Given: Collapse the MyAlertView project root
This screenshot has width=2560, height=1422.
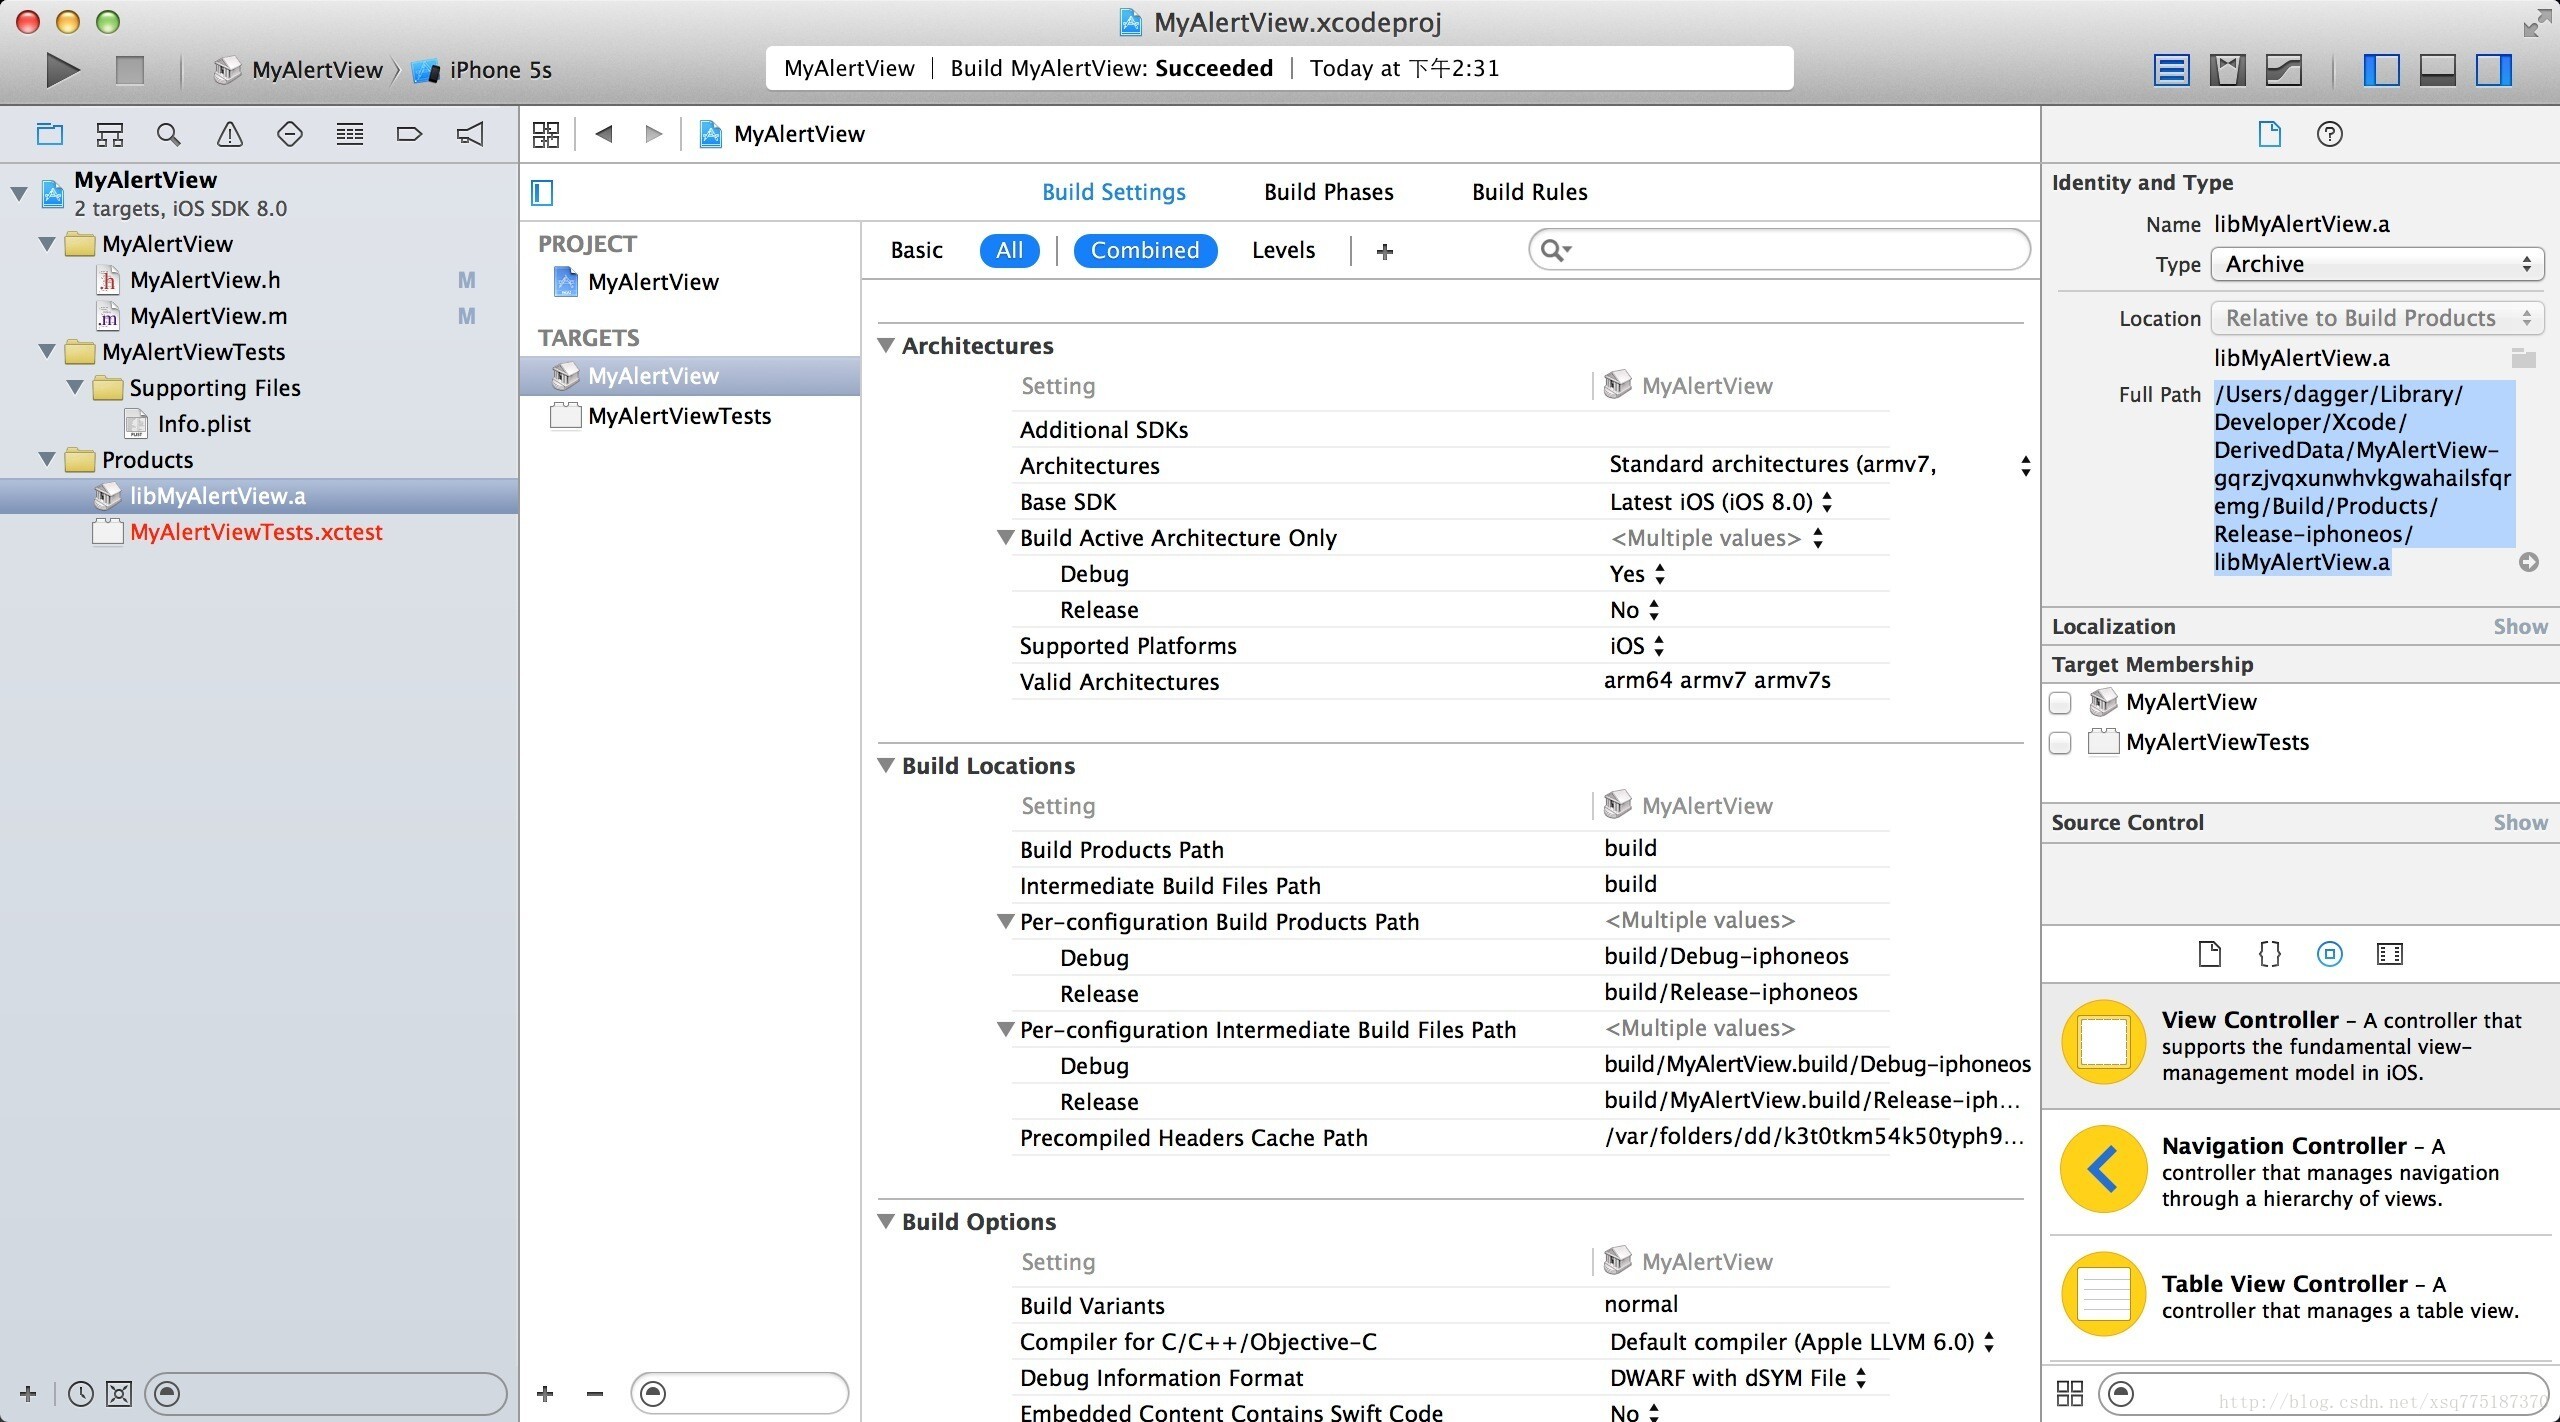Looking at the screenshot, I should point(19,193).
